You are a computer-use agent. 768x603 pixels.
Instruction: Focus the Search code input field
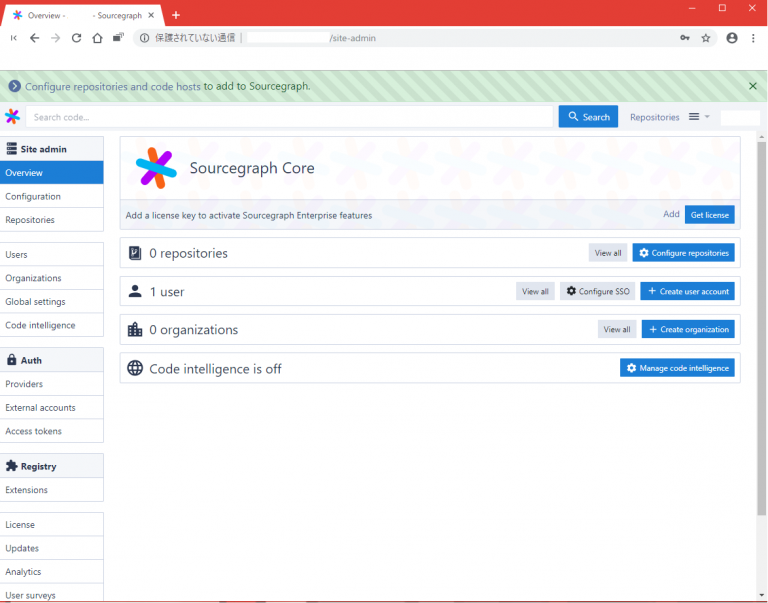click(290, 117)
